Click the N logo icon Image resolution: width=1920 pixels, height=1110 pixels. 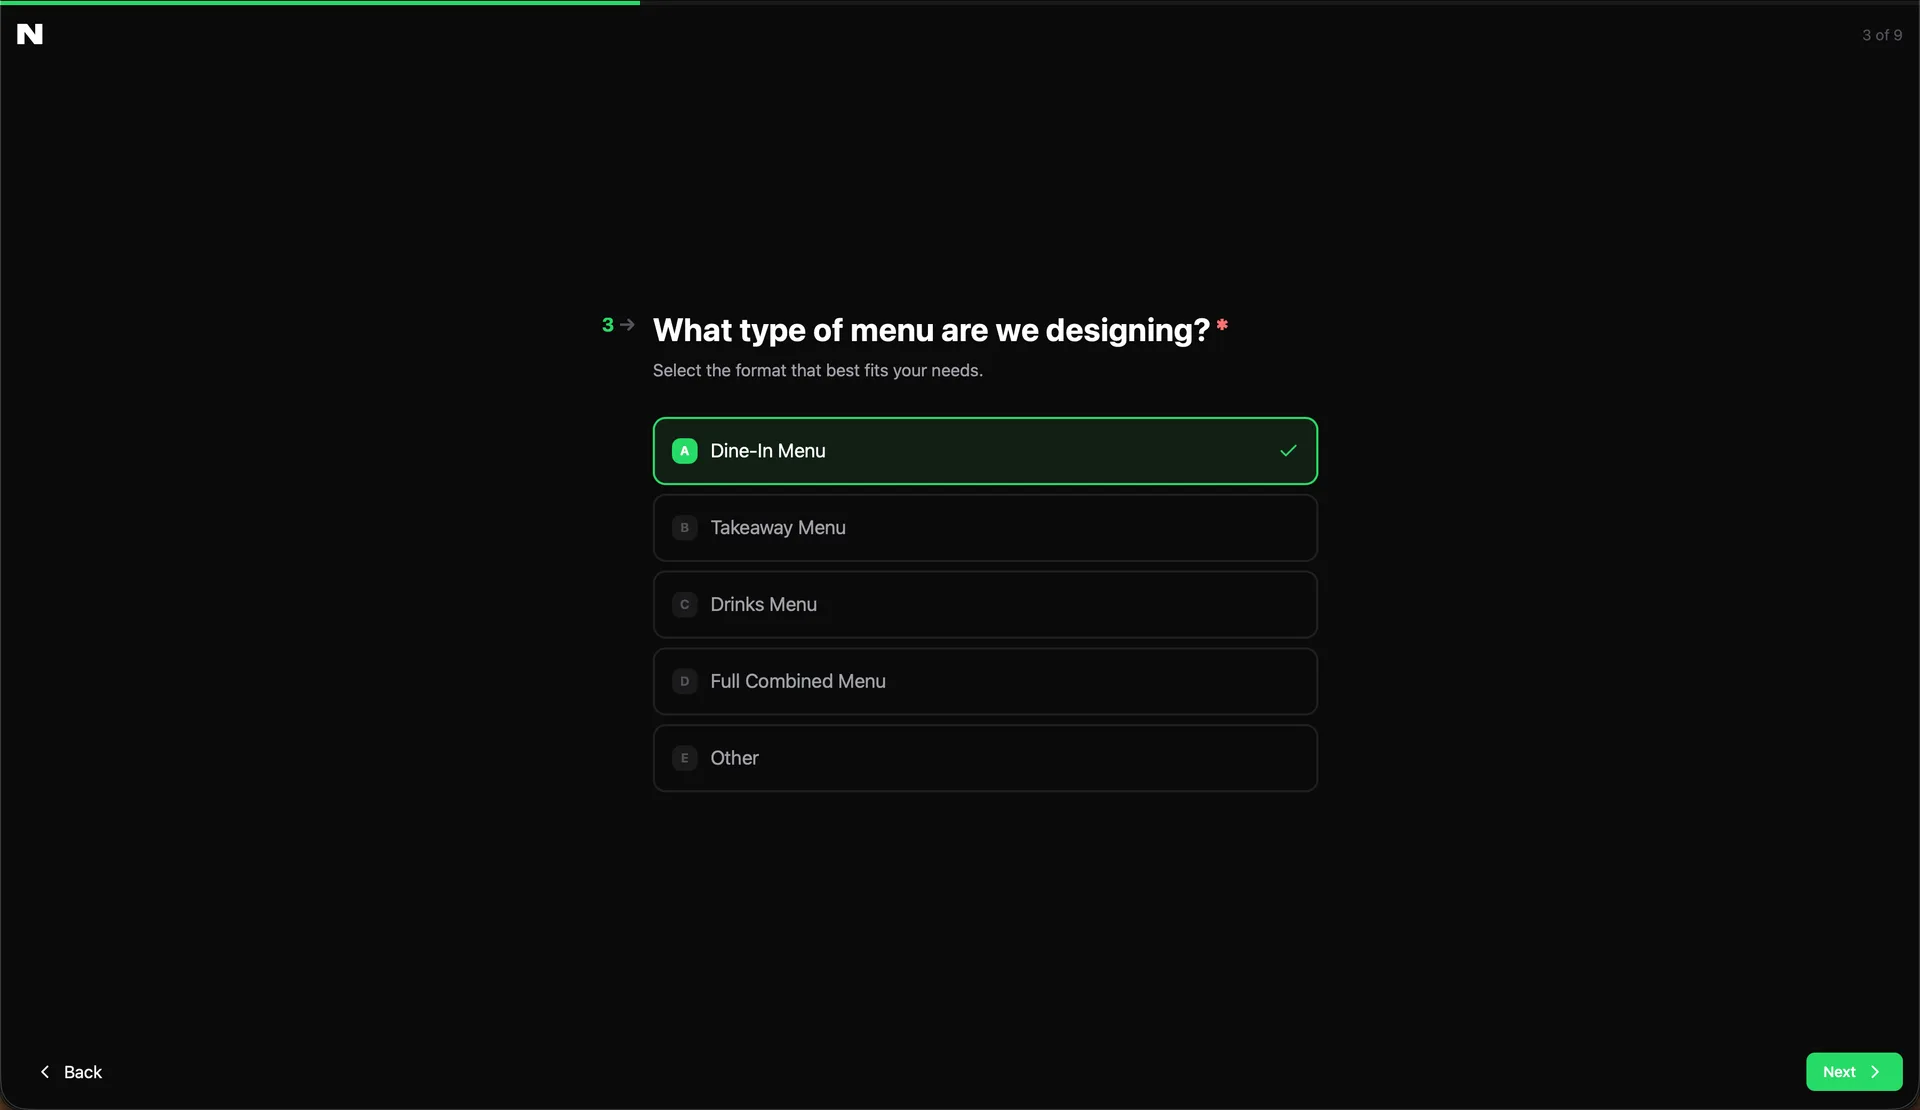[x=30, y=34]
